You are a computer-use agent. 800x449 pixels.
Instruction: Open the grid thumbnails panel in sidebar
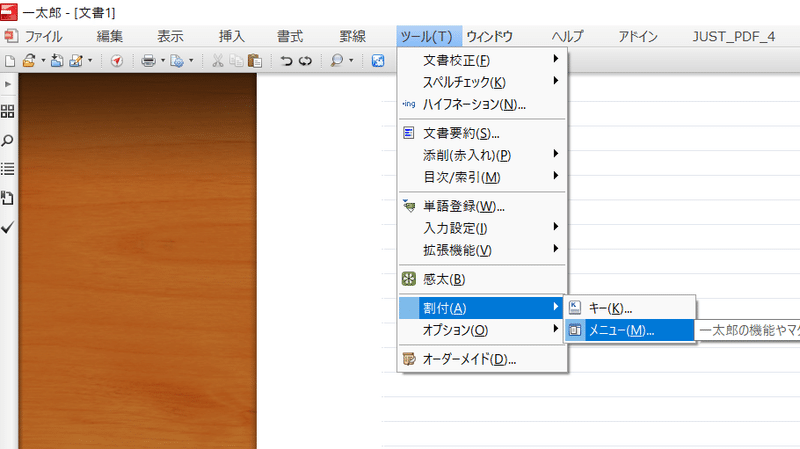point(8,112)
